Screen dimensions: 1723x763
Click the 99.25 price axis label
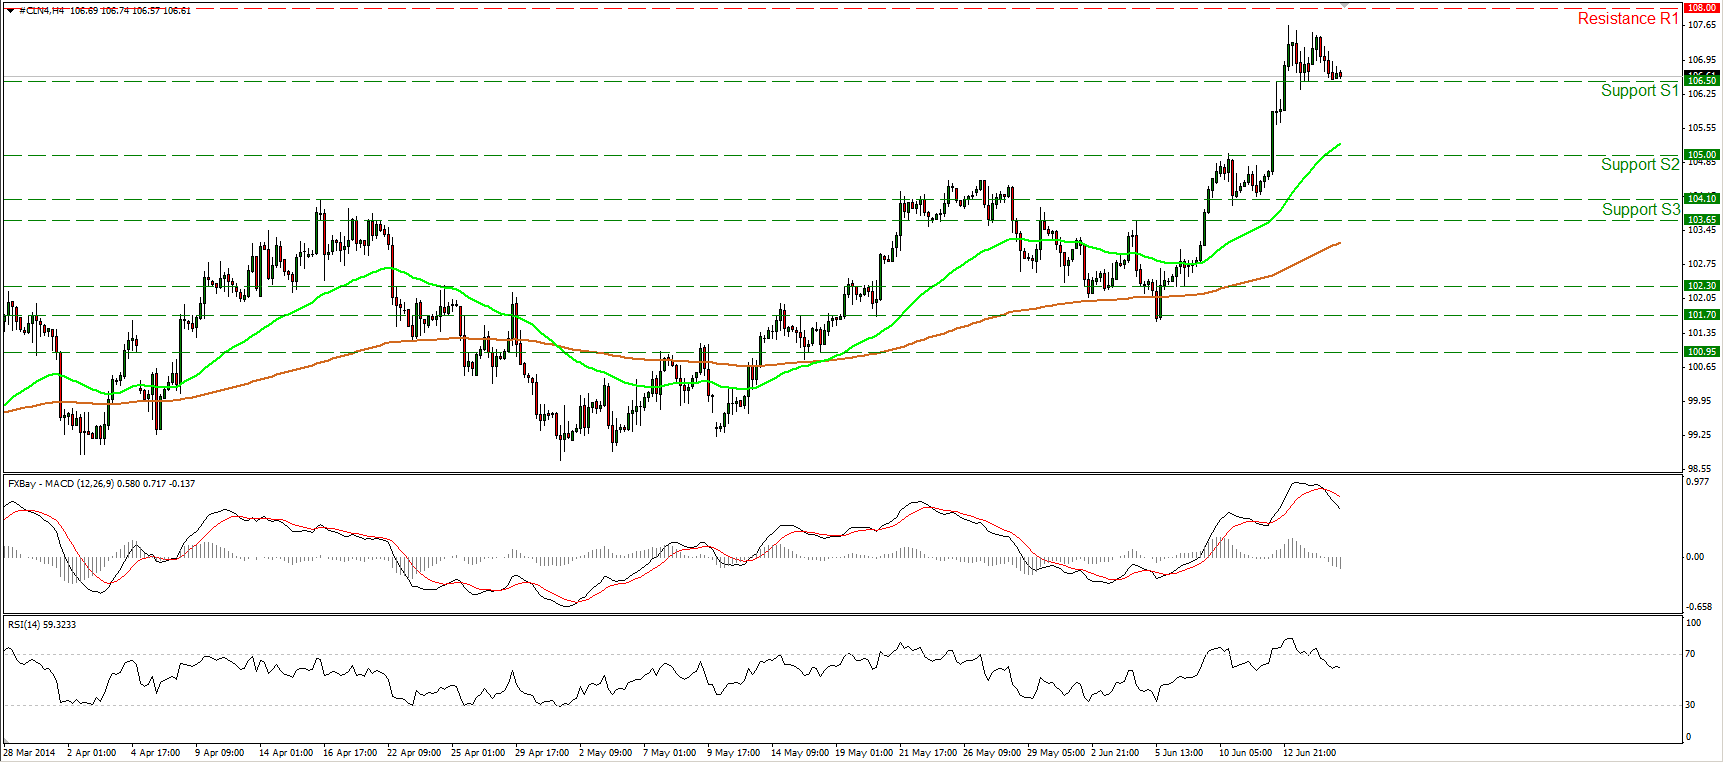(x=1699, y=435)
